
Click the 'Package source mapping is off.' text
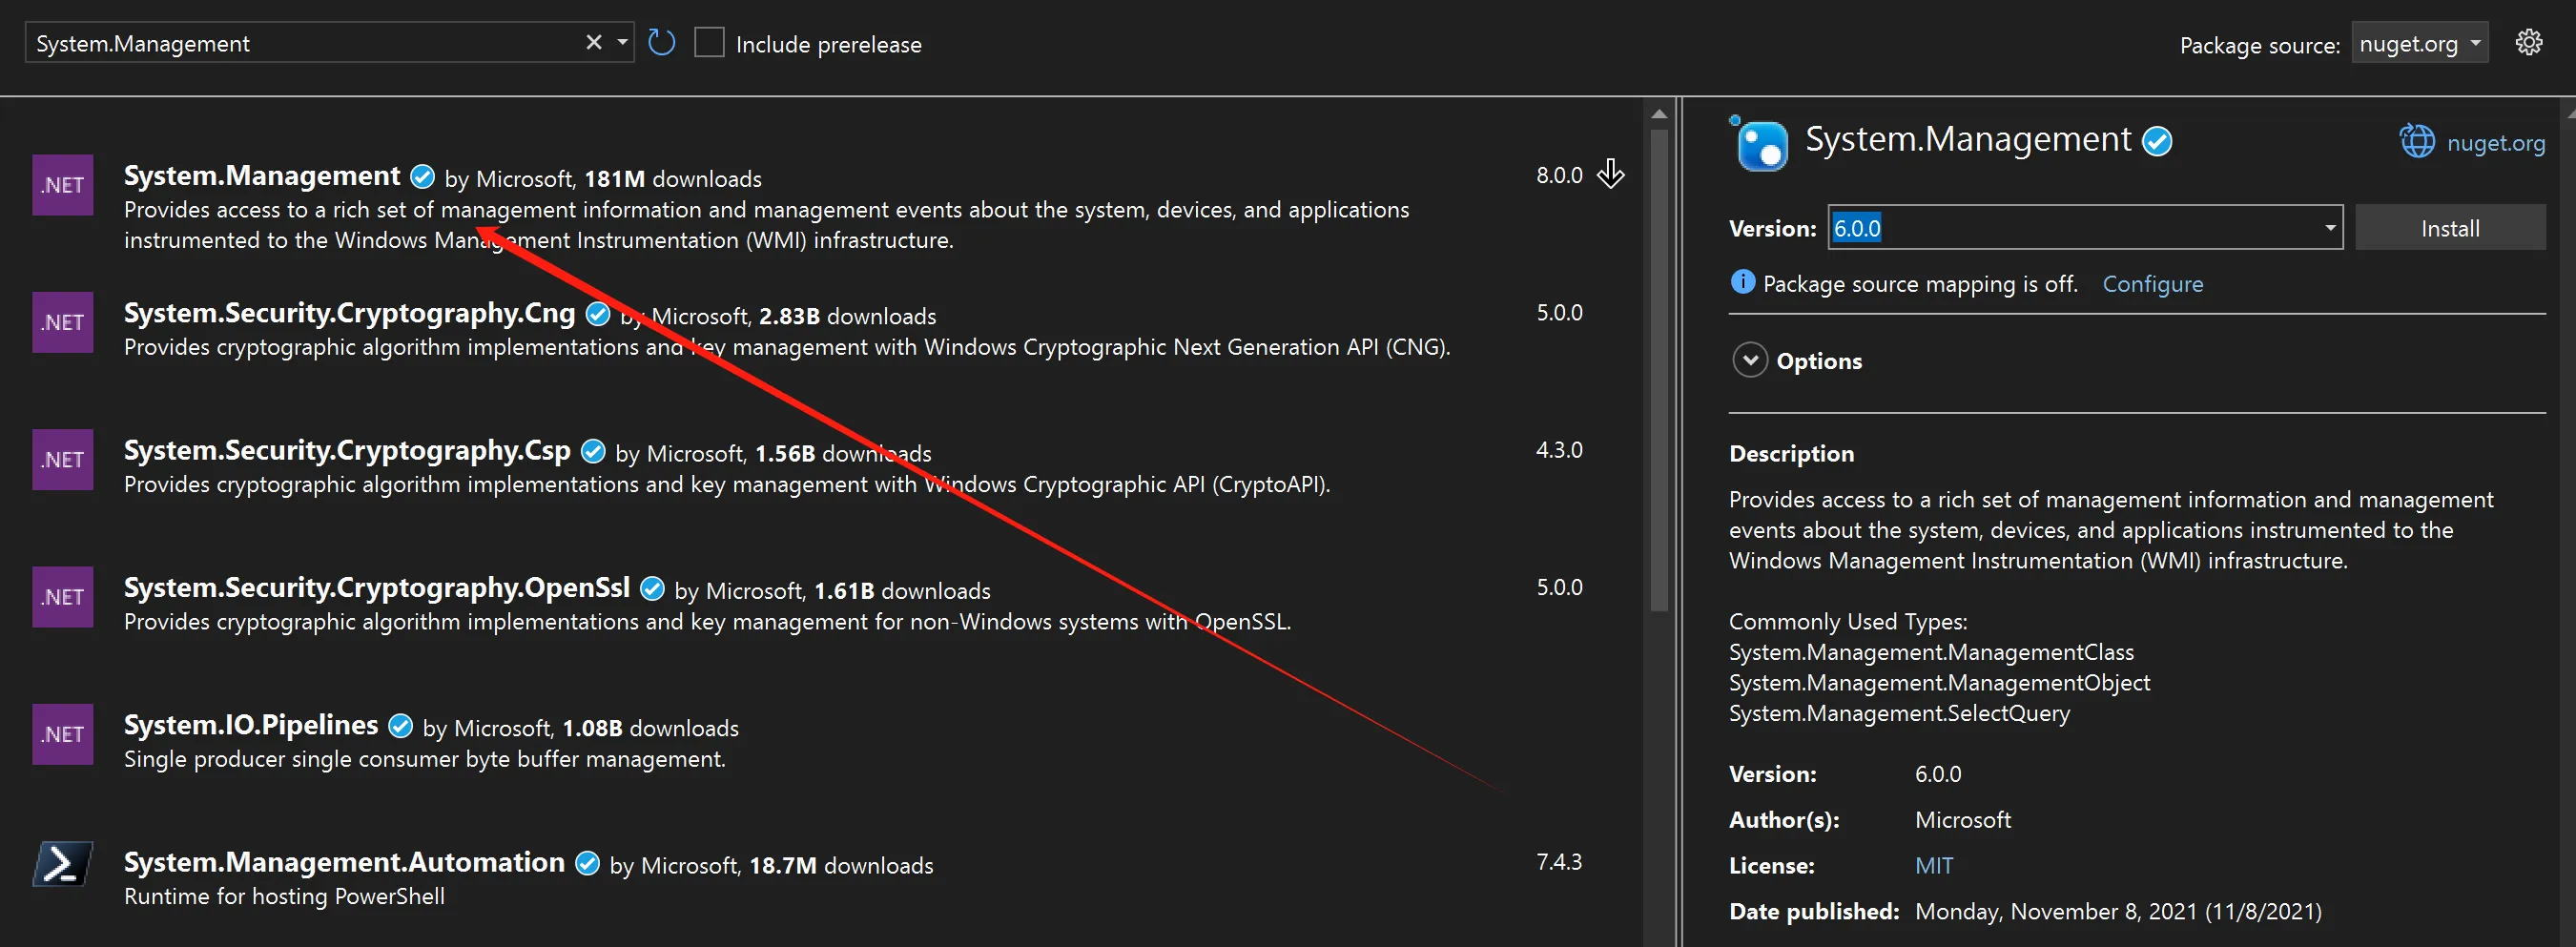tap(1920, 284)
